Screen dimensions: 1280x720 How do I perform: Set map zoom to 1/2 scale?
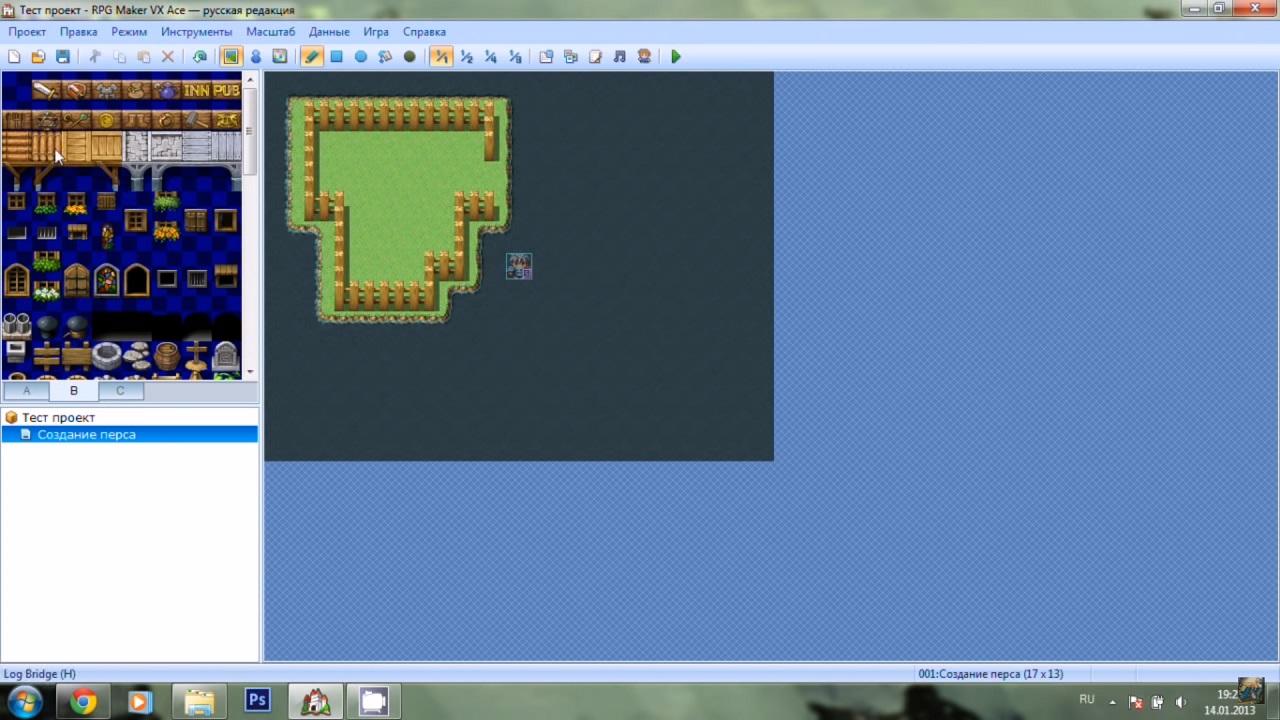pyautogui.click(x=466, y=57)
